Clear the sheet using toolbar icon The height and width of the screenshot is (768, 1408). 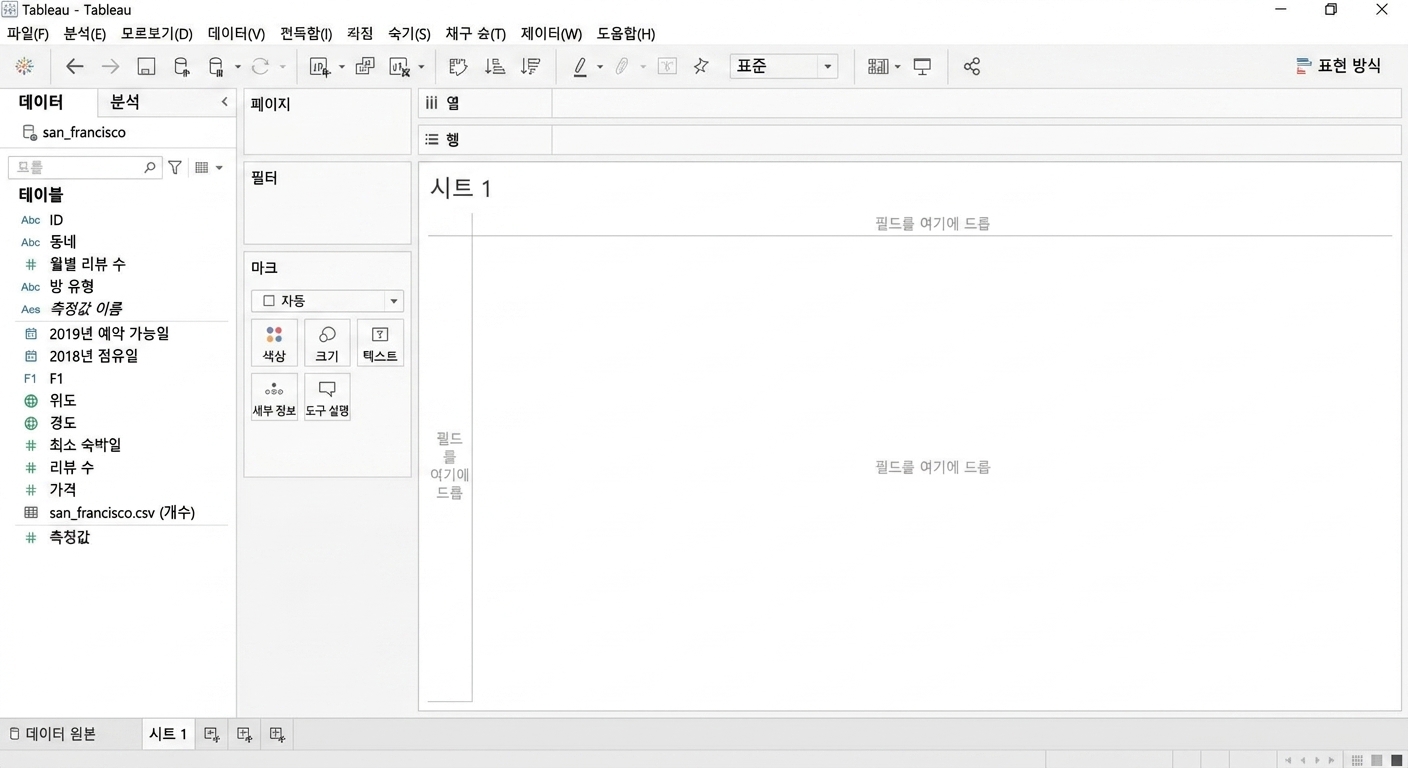399,67
